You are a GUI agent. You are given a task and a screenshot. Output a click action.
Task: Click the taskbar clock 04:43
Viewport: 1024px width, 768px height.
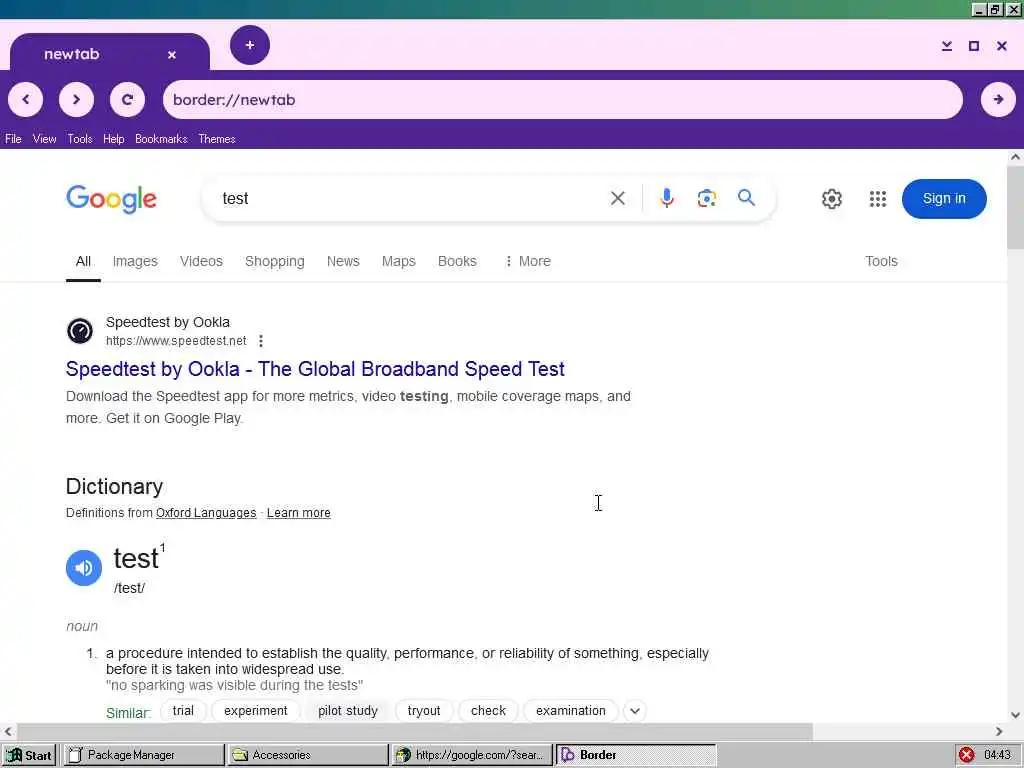(997, 755)
